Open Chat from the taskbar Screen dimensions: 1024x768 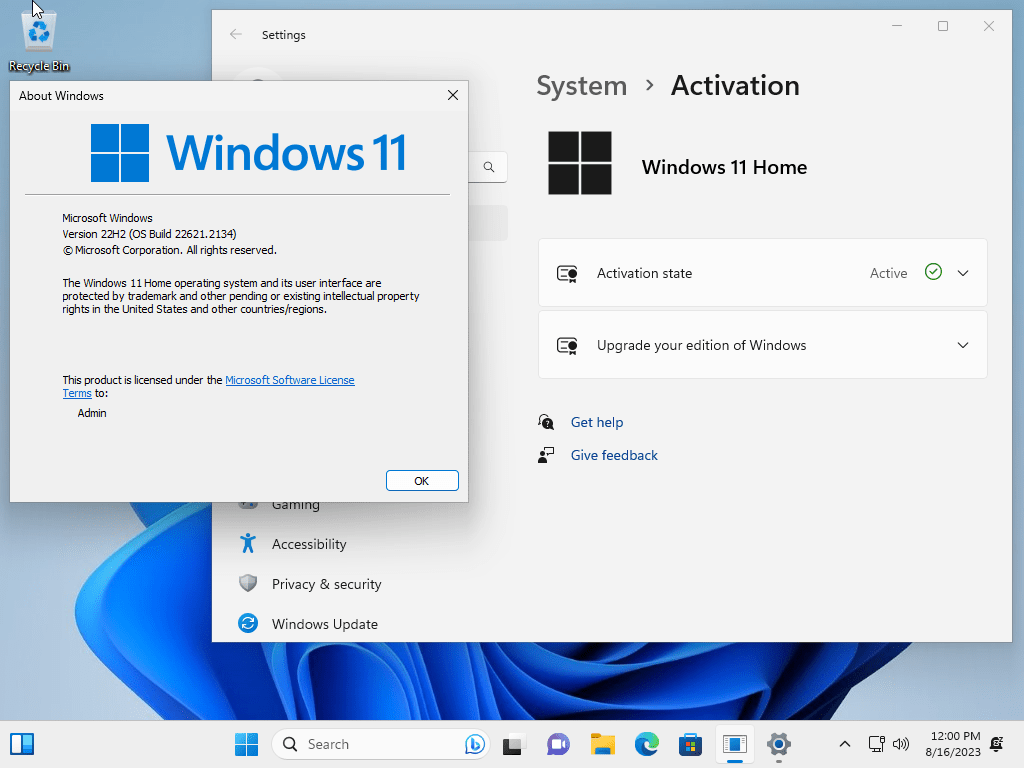point(558,744)
